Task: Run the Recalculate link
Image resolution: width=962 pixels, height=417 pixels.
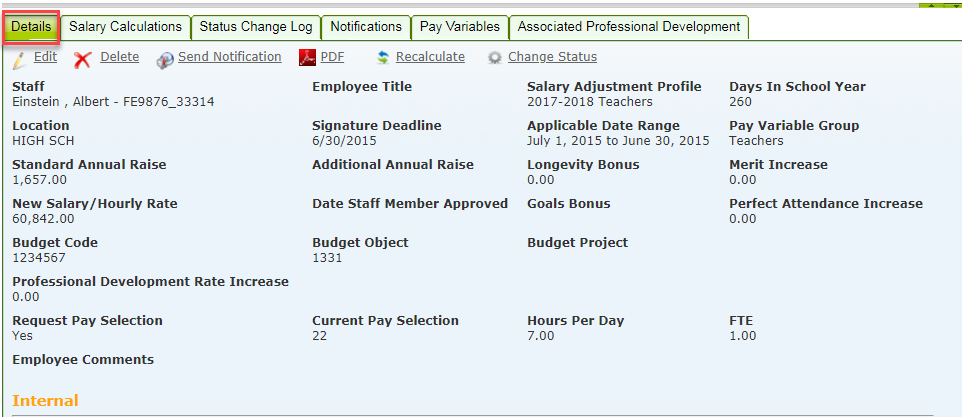Action: coord(430,57)
